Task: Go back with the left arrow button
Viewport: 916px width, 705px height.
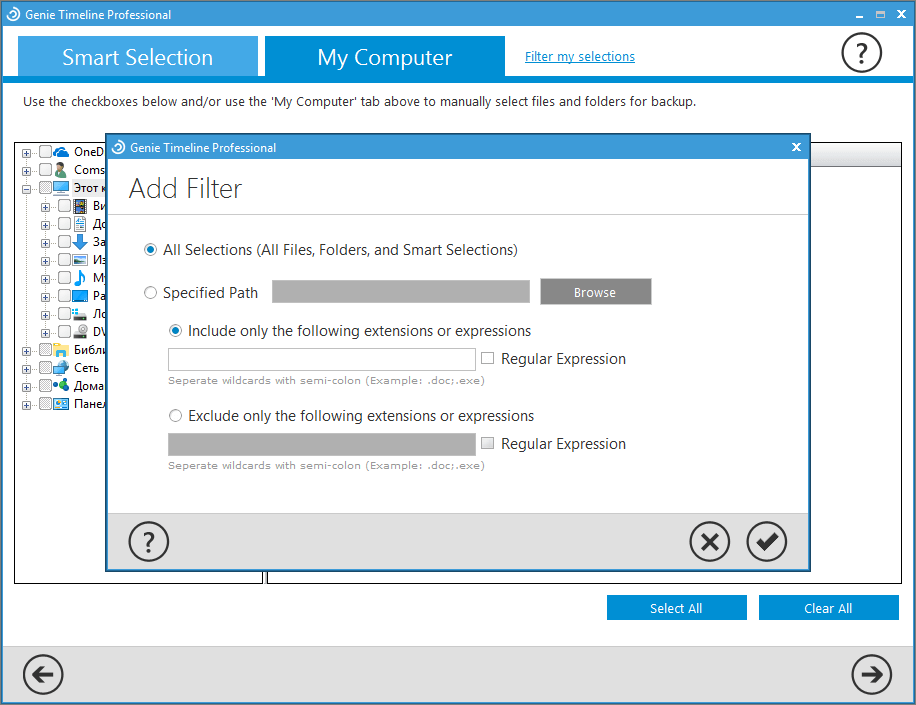Action: coord(43,675)
